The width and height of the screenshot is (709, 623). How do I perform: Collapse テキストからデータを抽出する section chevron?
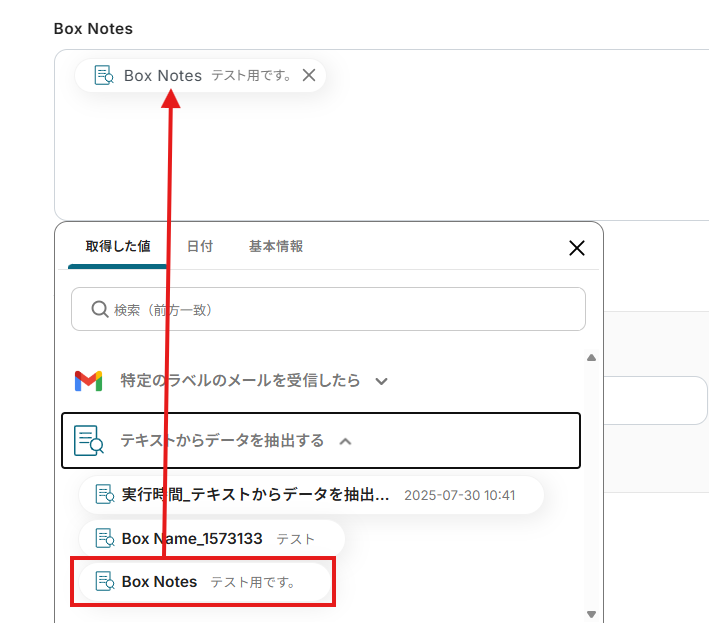[x=345, y=441]
